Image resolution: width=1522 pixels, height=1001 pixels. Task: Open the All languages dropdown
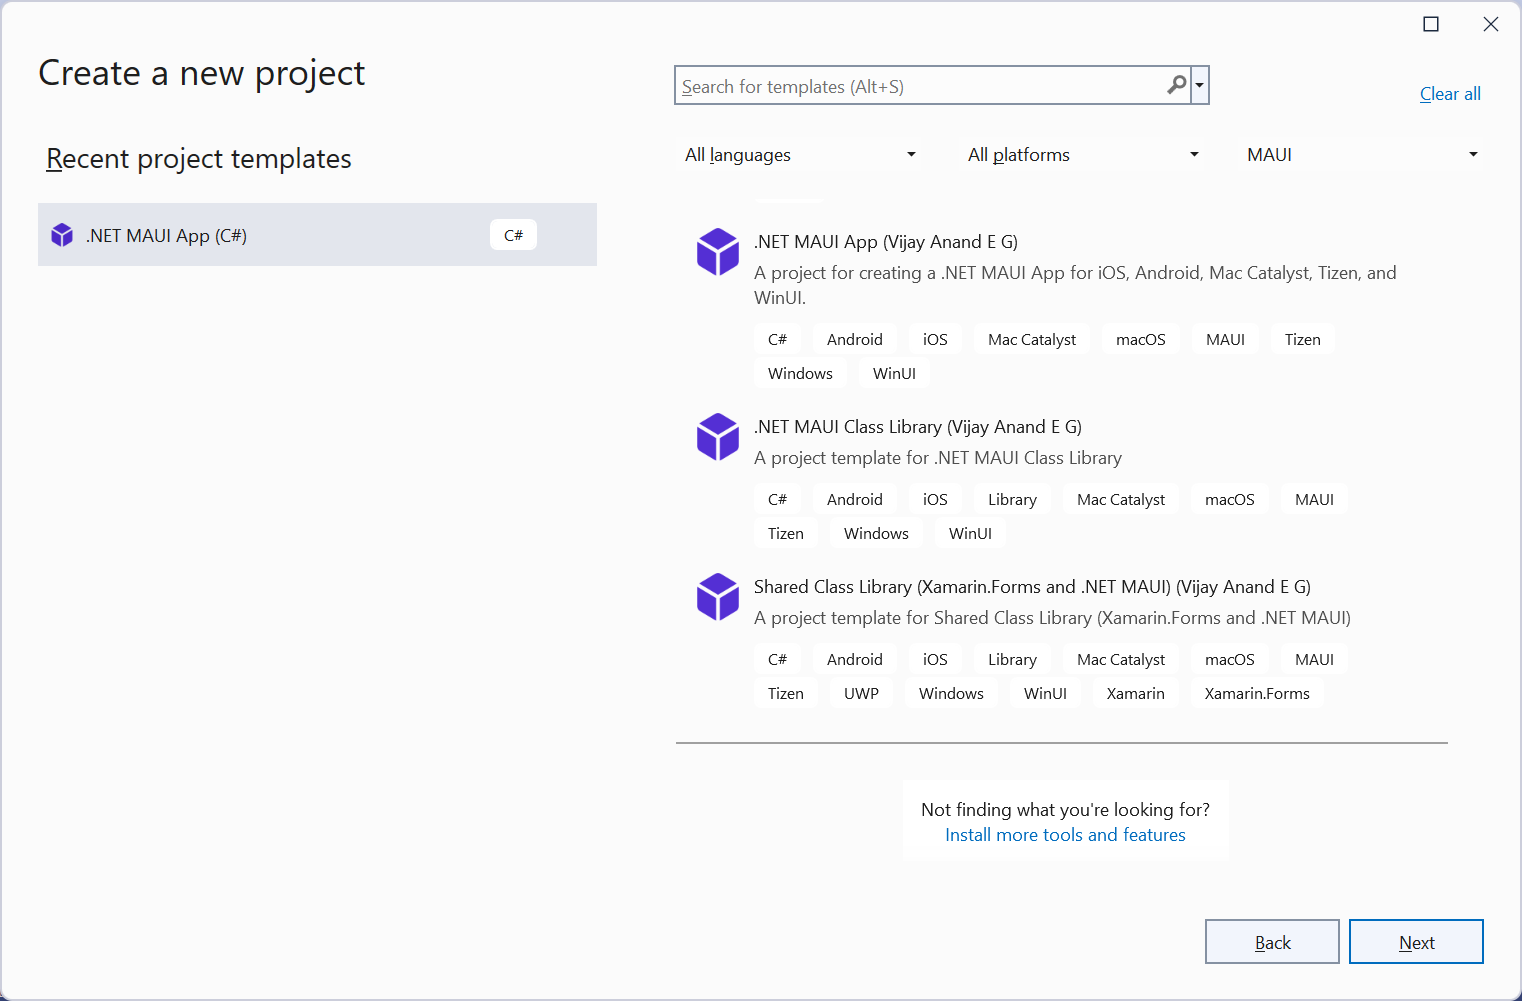tap(800, 154)
